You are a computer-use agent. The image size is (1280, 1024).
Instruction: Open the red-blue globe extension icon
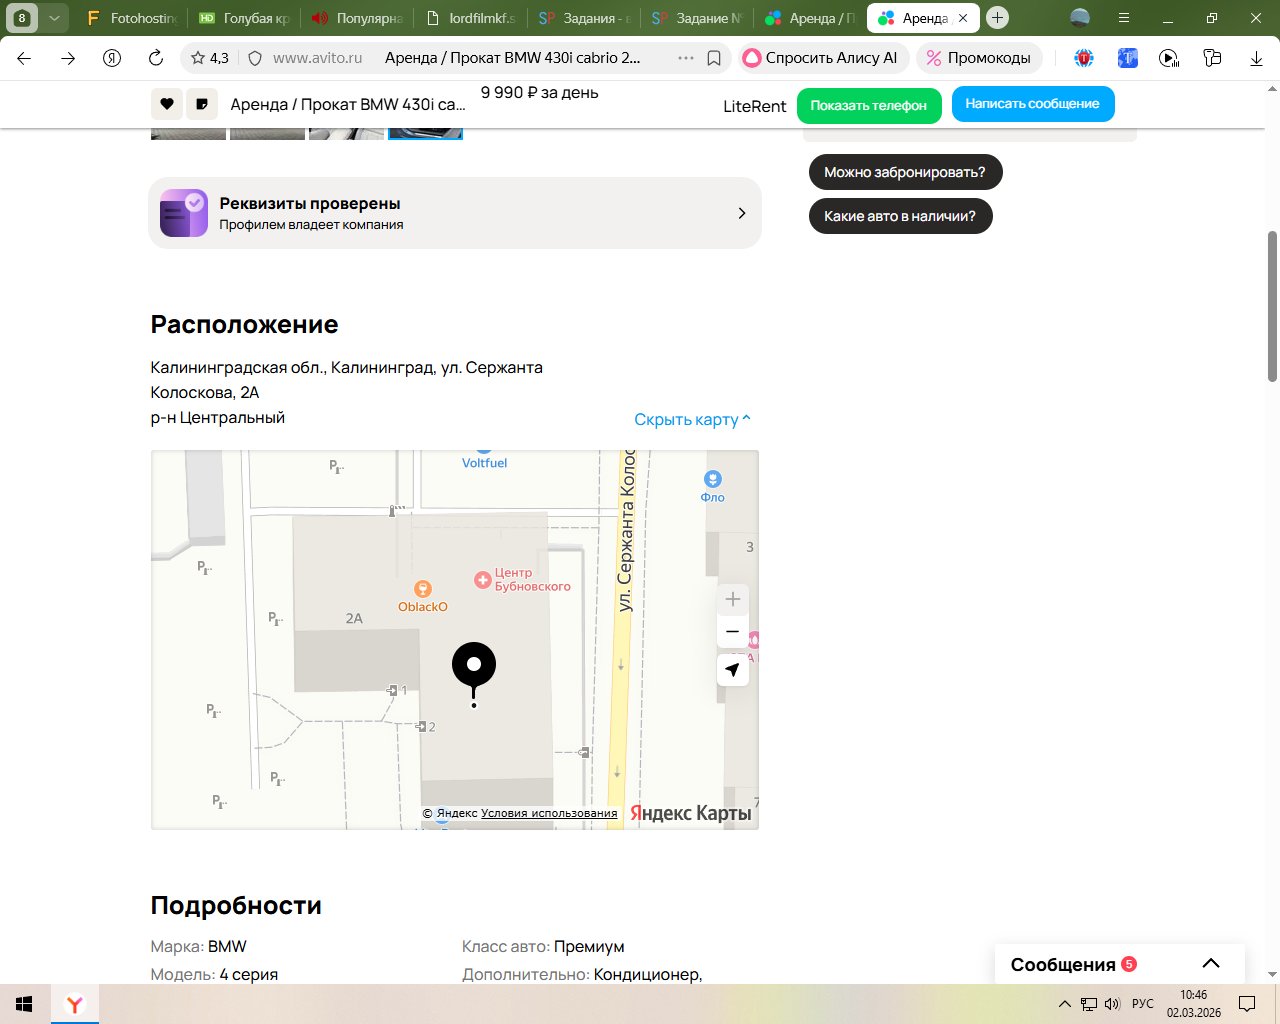pyautogui.click(x=1084, y=58)
